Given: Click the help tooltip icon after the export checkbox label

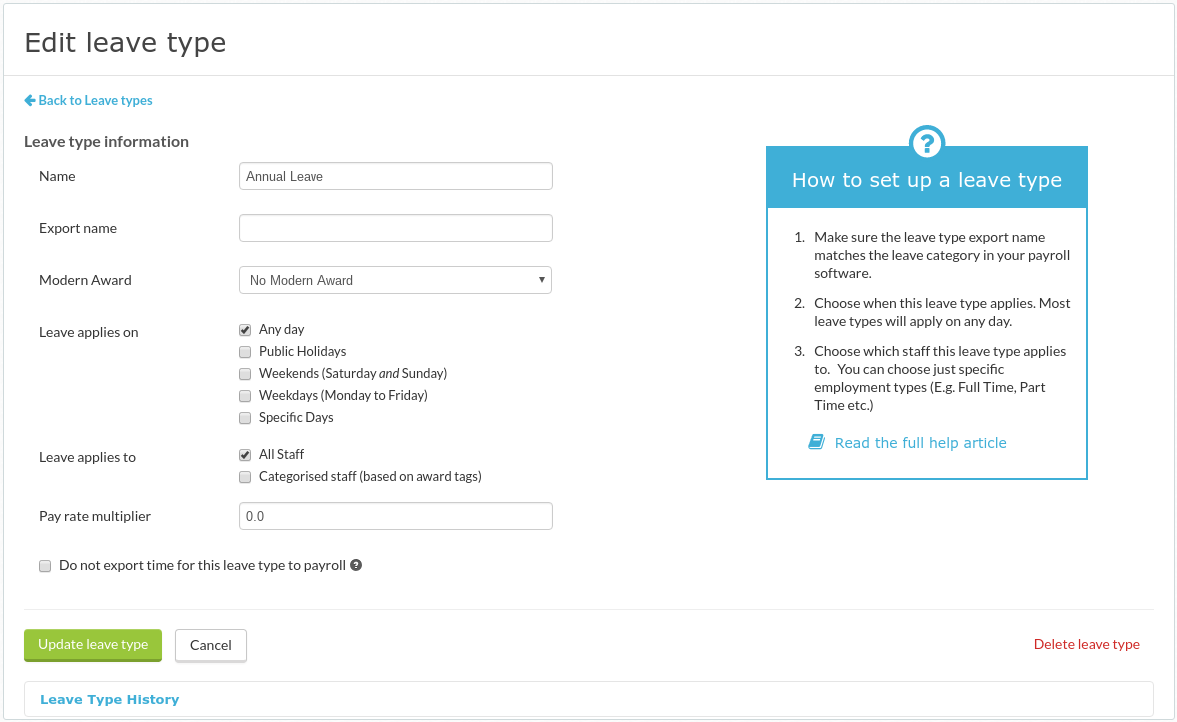Looking at the screenshot, I should 356,565.
